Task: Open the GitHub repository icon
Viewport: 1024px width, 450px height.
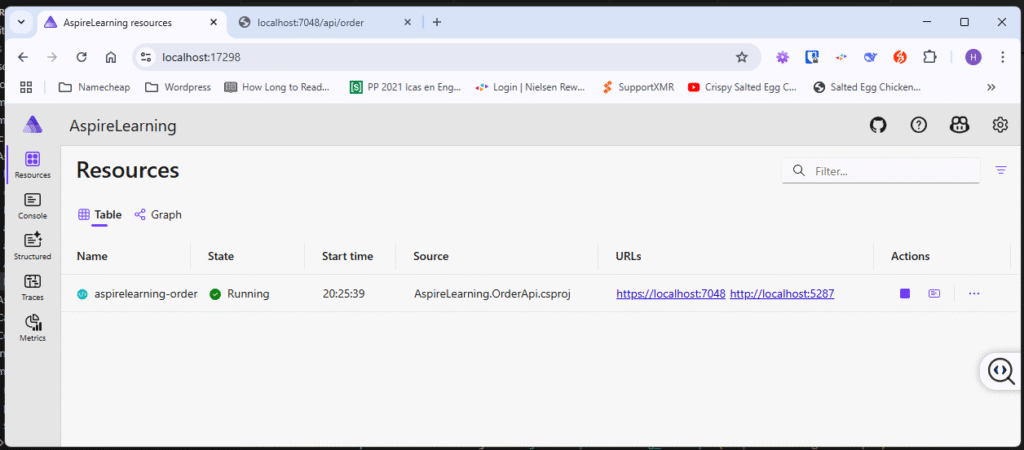Action: pos(878,125)
